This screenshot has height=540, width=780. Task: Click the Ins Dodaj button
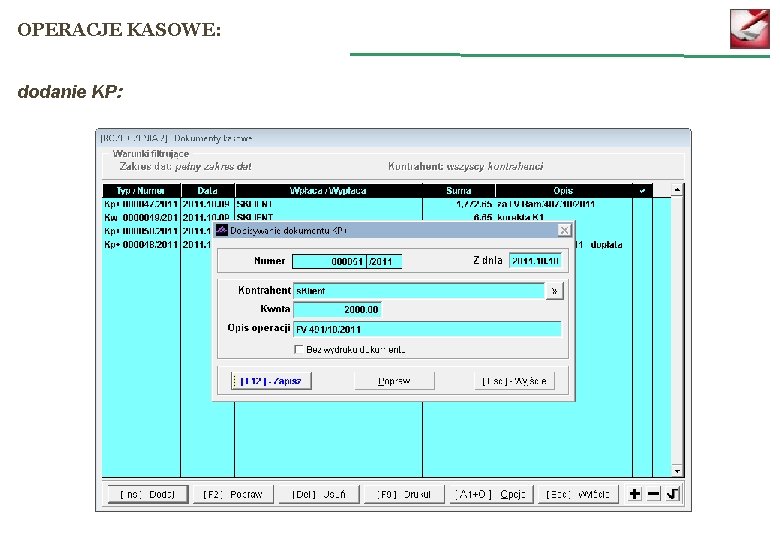[148, 494]
